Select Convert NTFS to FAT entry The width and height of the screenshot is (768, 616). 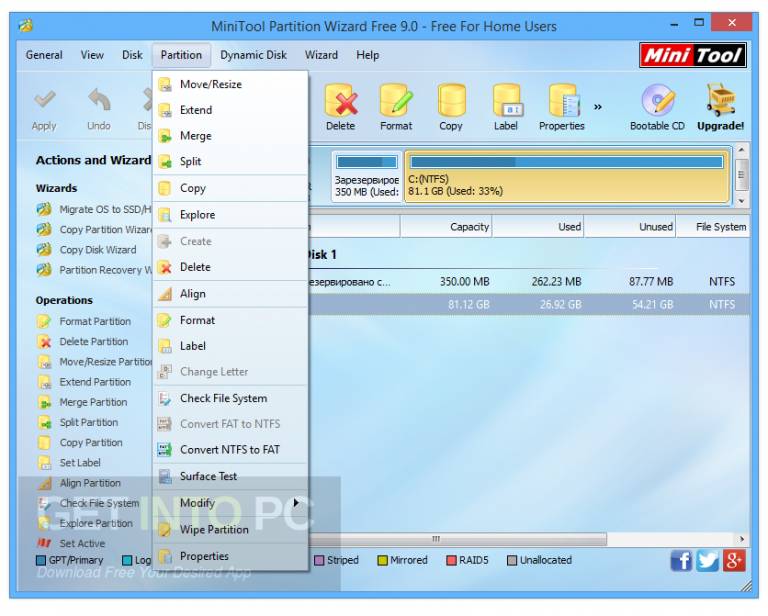point(230,450)
